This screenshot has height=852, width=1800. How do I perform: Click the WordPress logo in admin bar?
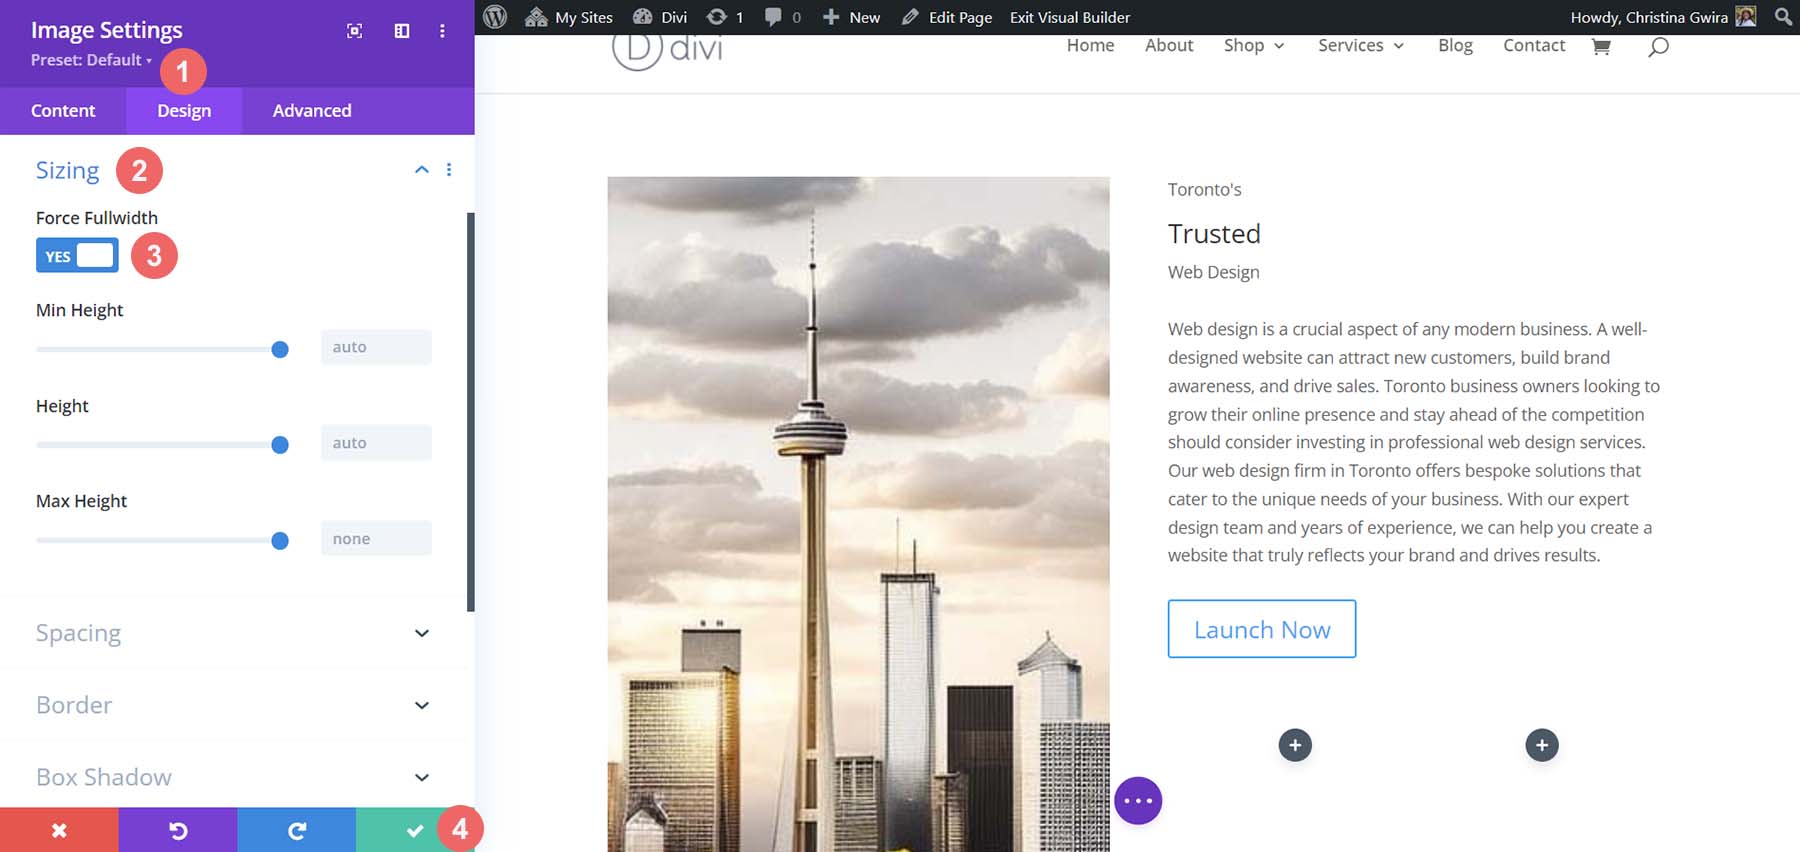(x=495, y=17)
